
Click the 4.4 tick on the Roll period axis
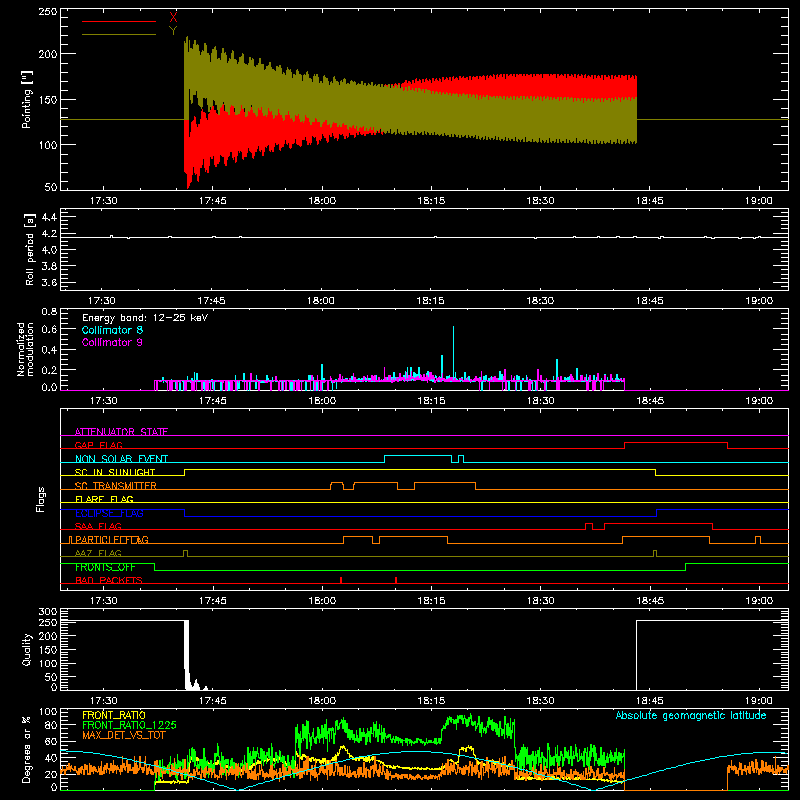click(49, 217)
